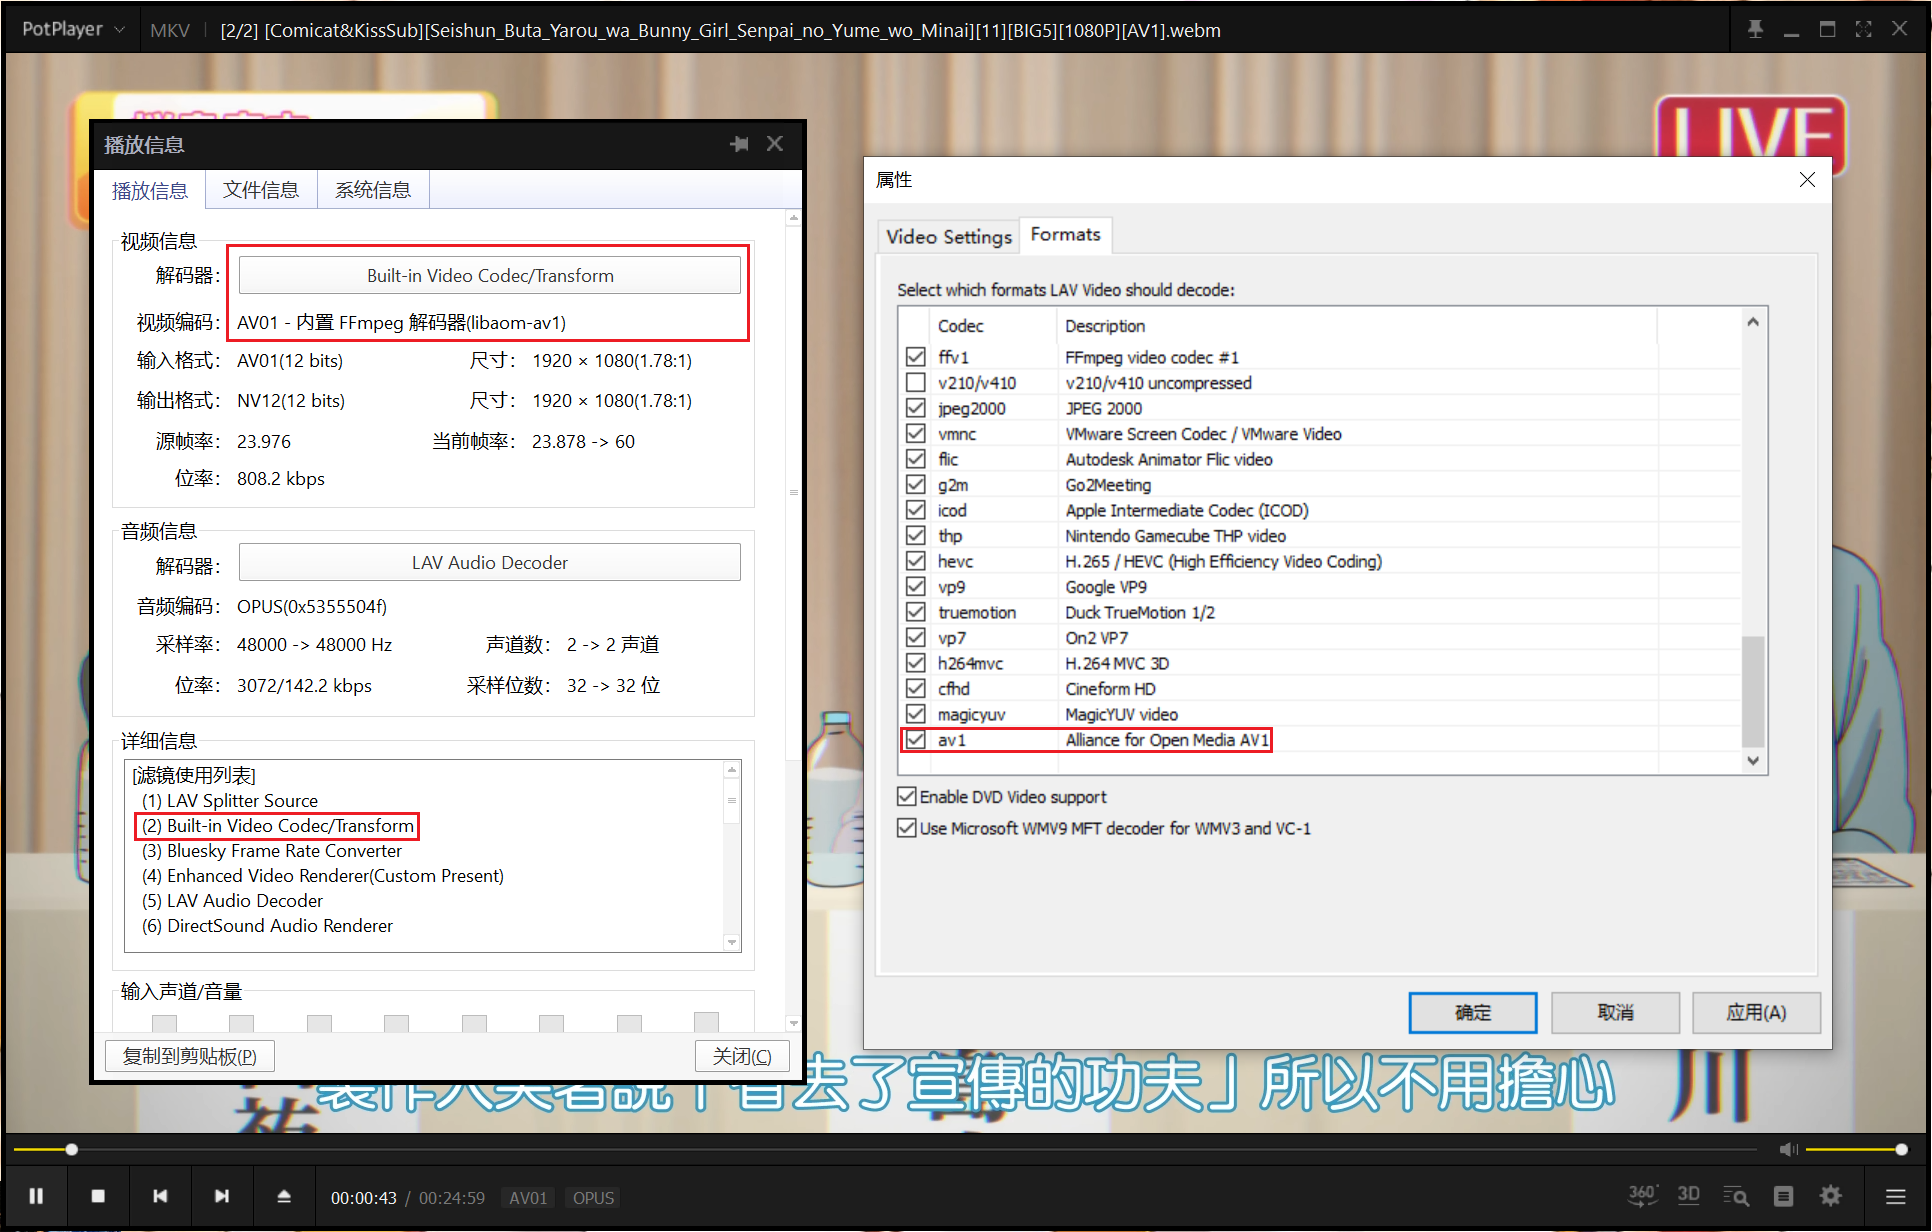Mute audio with speaker icon
Screen dimensions: 1932x1232
(x=1789, y=1150)
